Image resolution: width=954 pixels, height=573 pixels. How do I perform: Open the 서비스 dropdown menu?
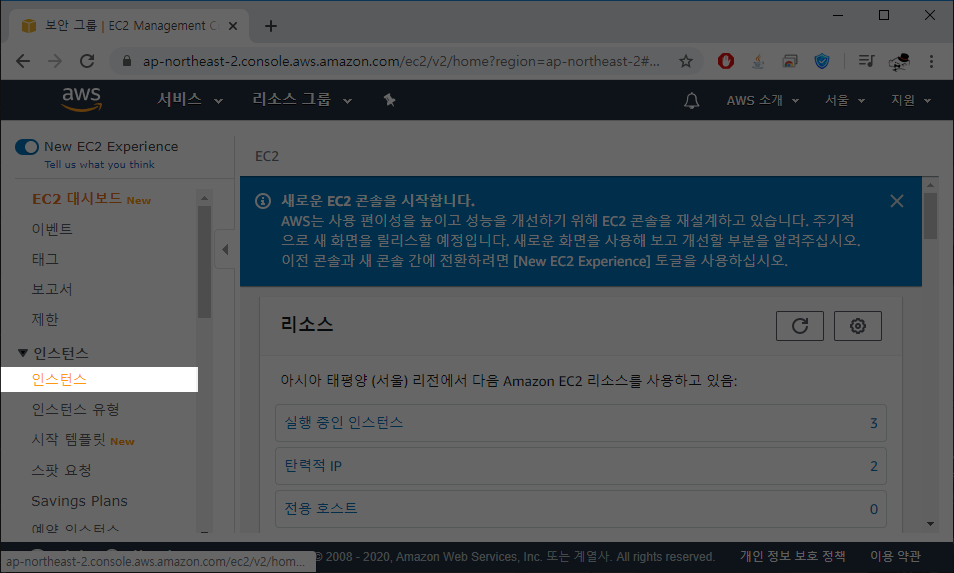tap(190, 100)
